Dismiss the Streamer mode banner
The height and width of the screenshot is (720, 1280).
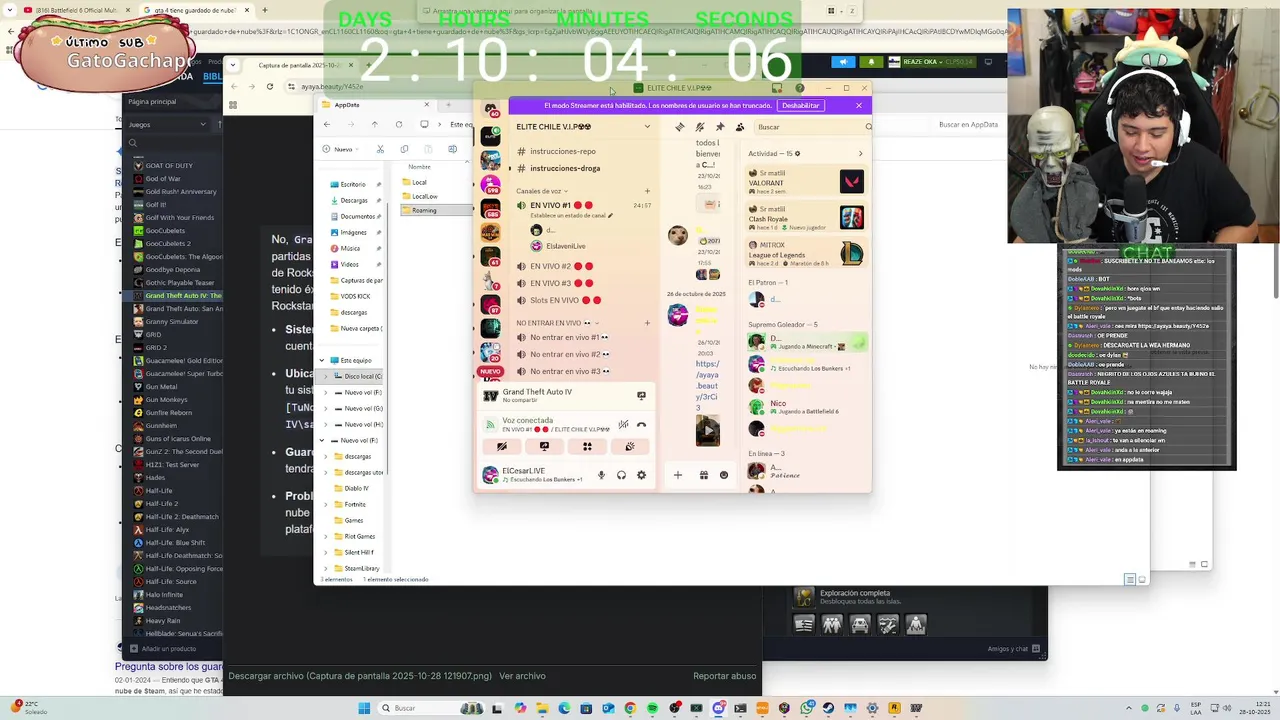point(858,105)
